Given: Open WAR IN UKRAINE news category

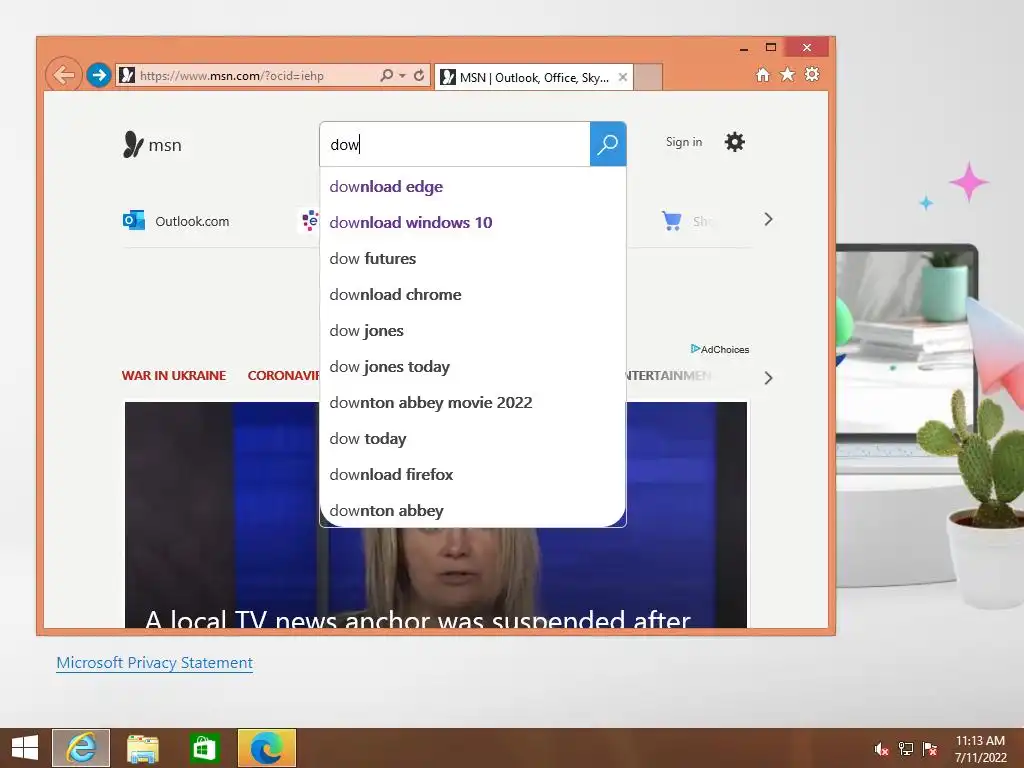Looking at the screenshot, I should point(174,376).
